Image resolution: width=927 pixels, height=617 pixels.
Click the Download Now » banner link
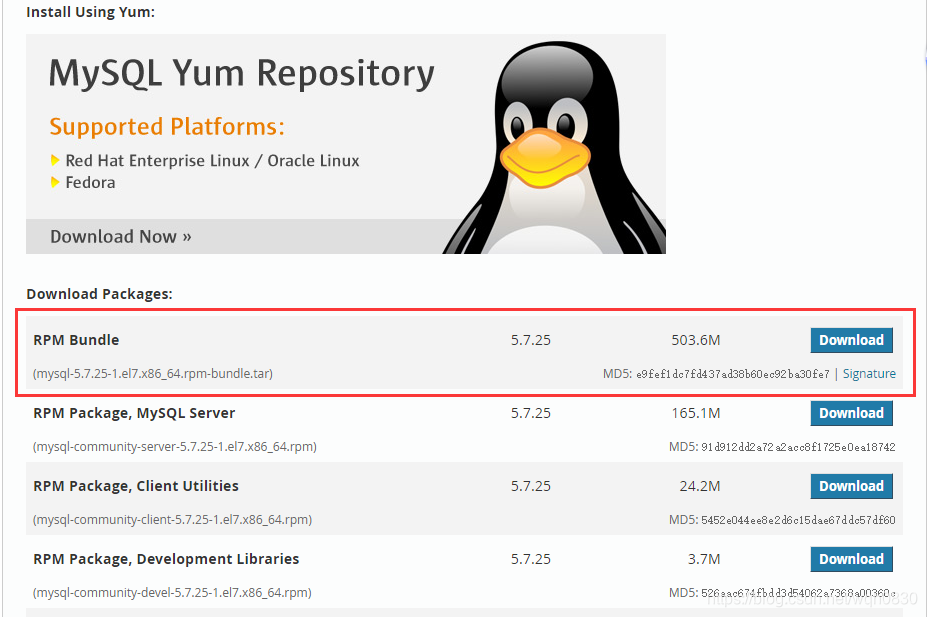click(121, 236)
